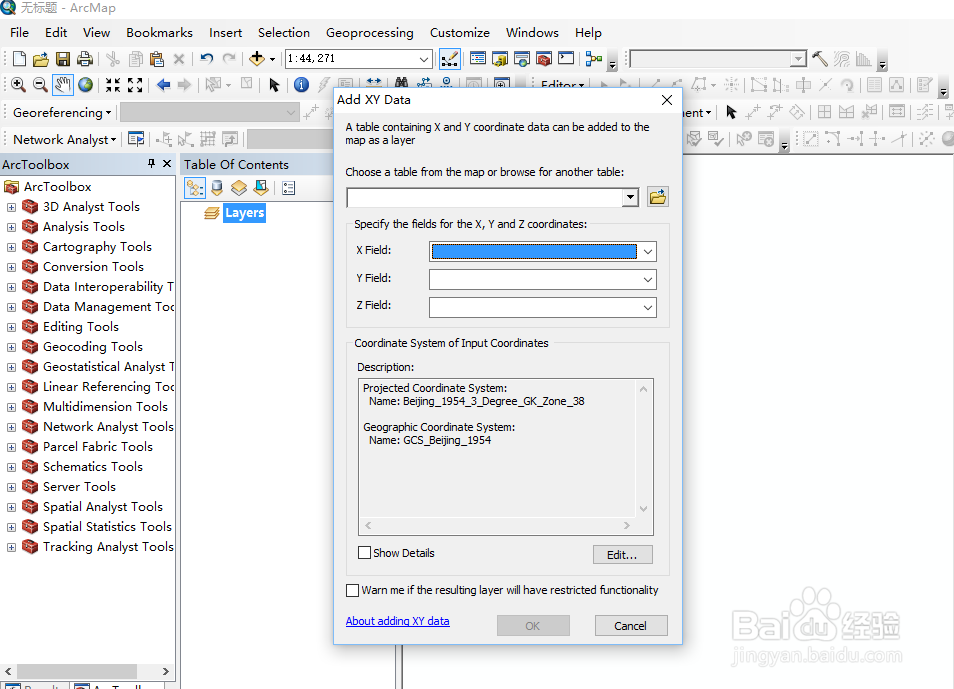Pin the ArcToolbox panel

(x=151, y=163)
